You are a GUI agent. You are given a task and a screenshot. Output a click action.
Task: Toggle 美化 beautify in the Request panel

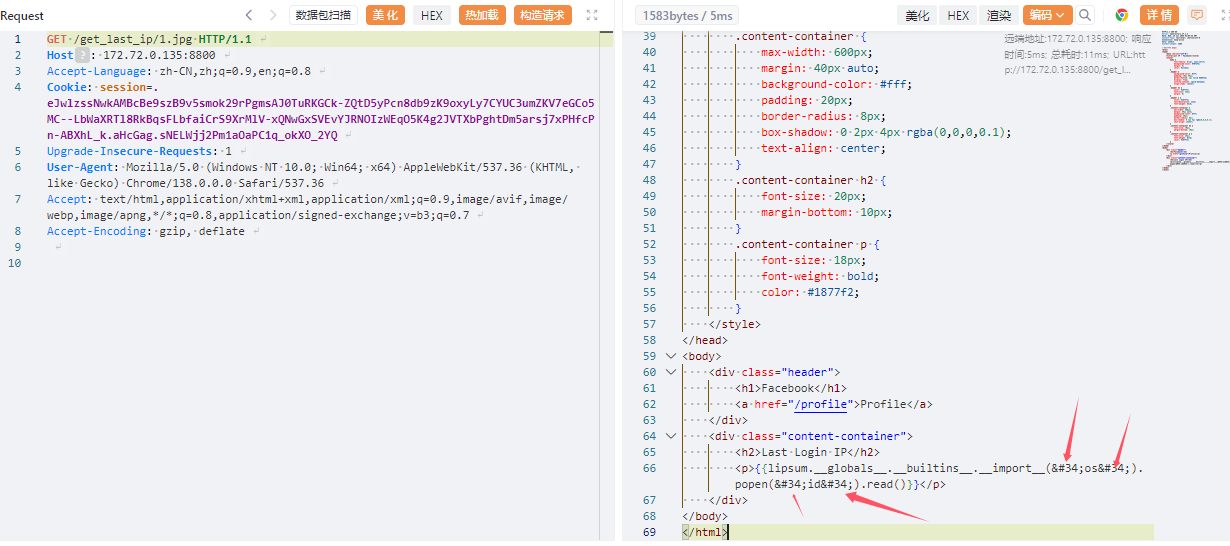pyautogui.click(x=387, y=15)
